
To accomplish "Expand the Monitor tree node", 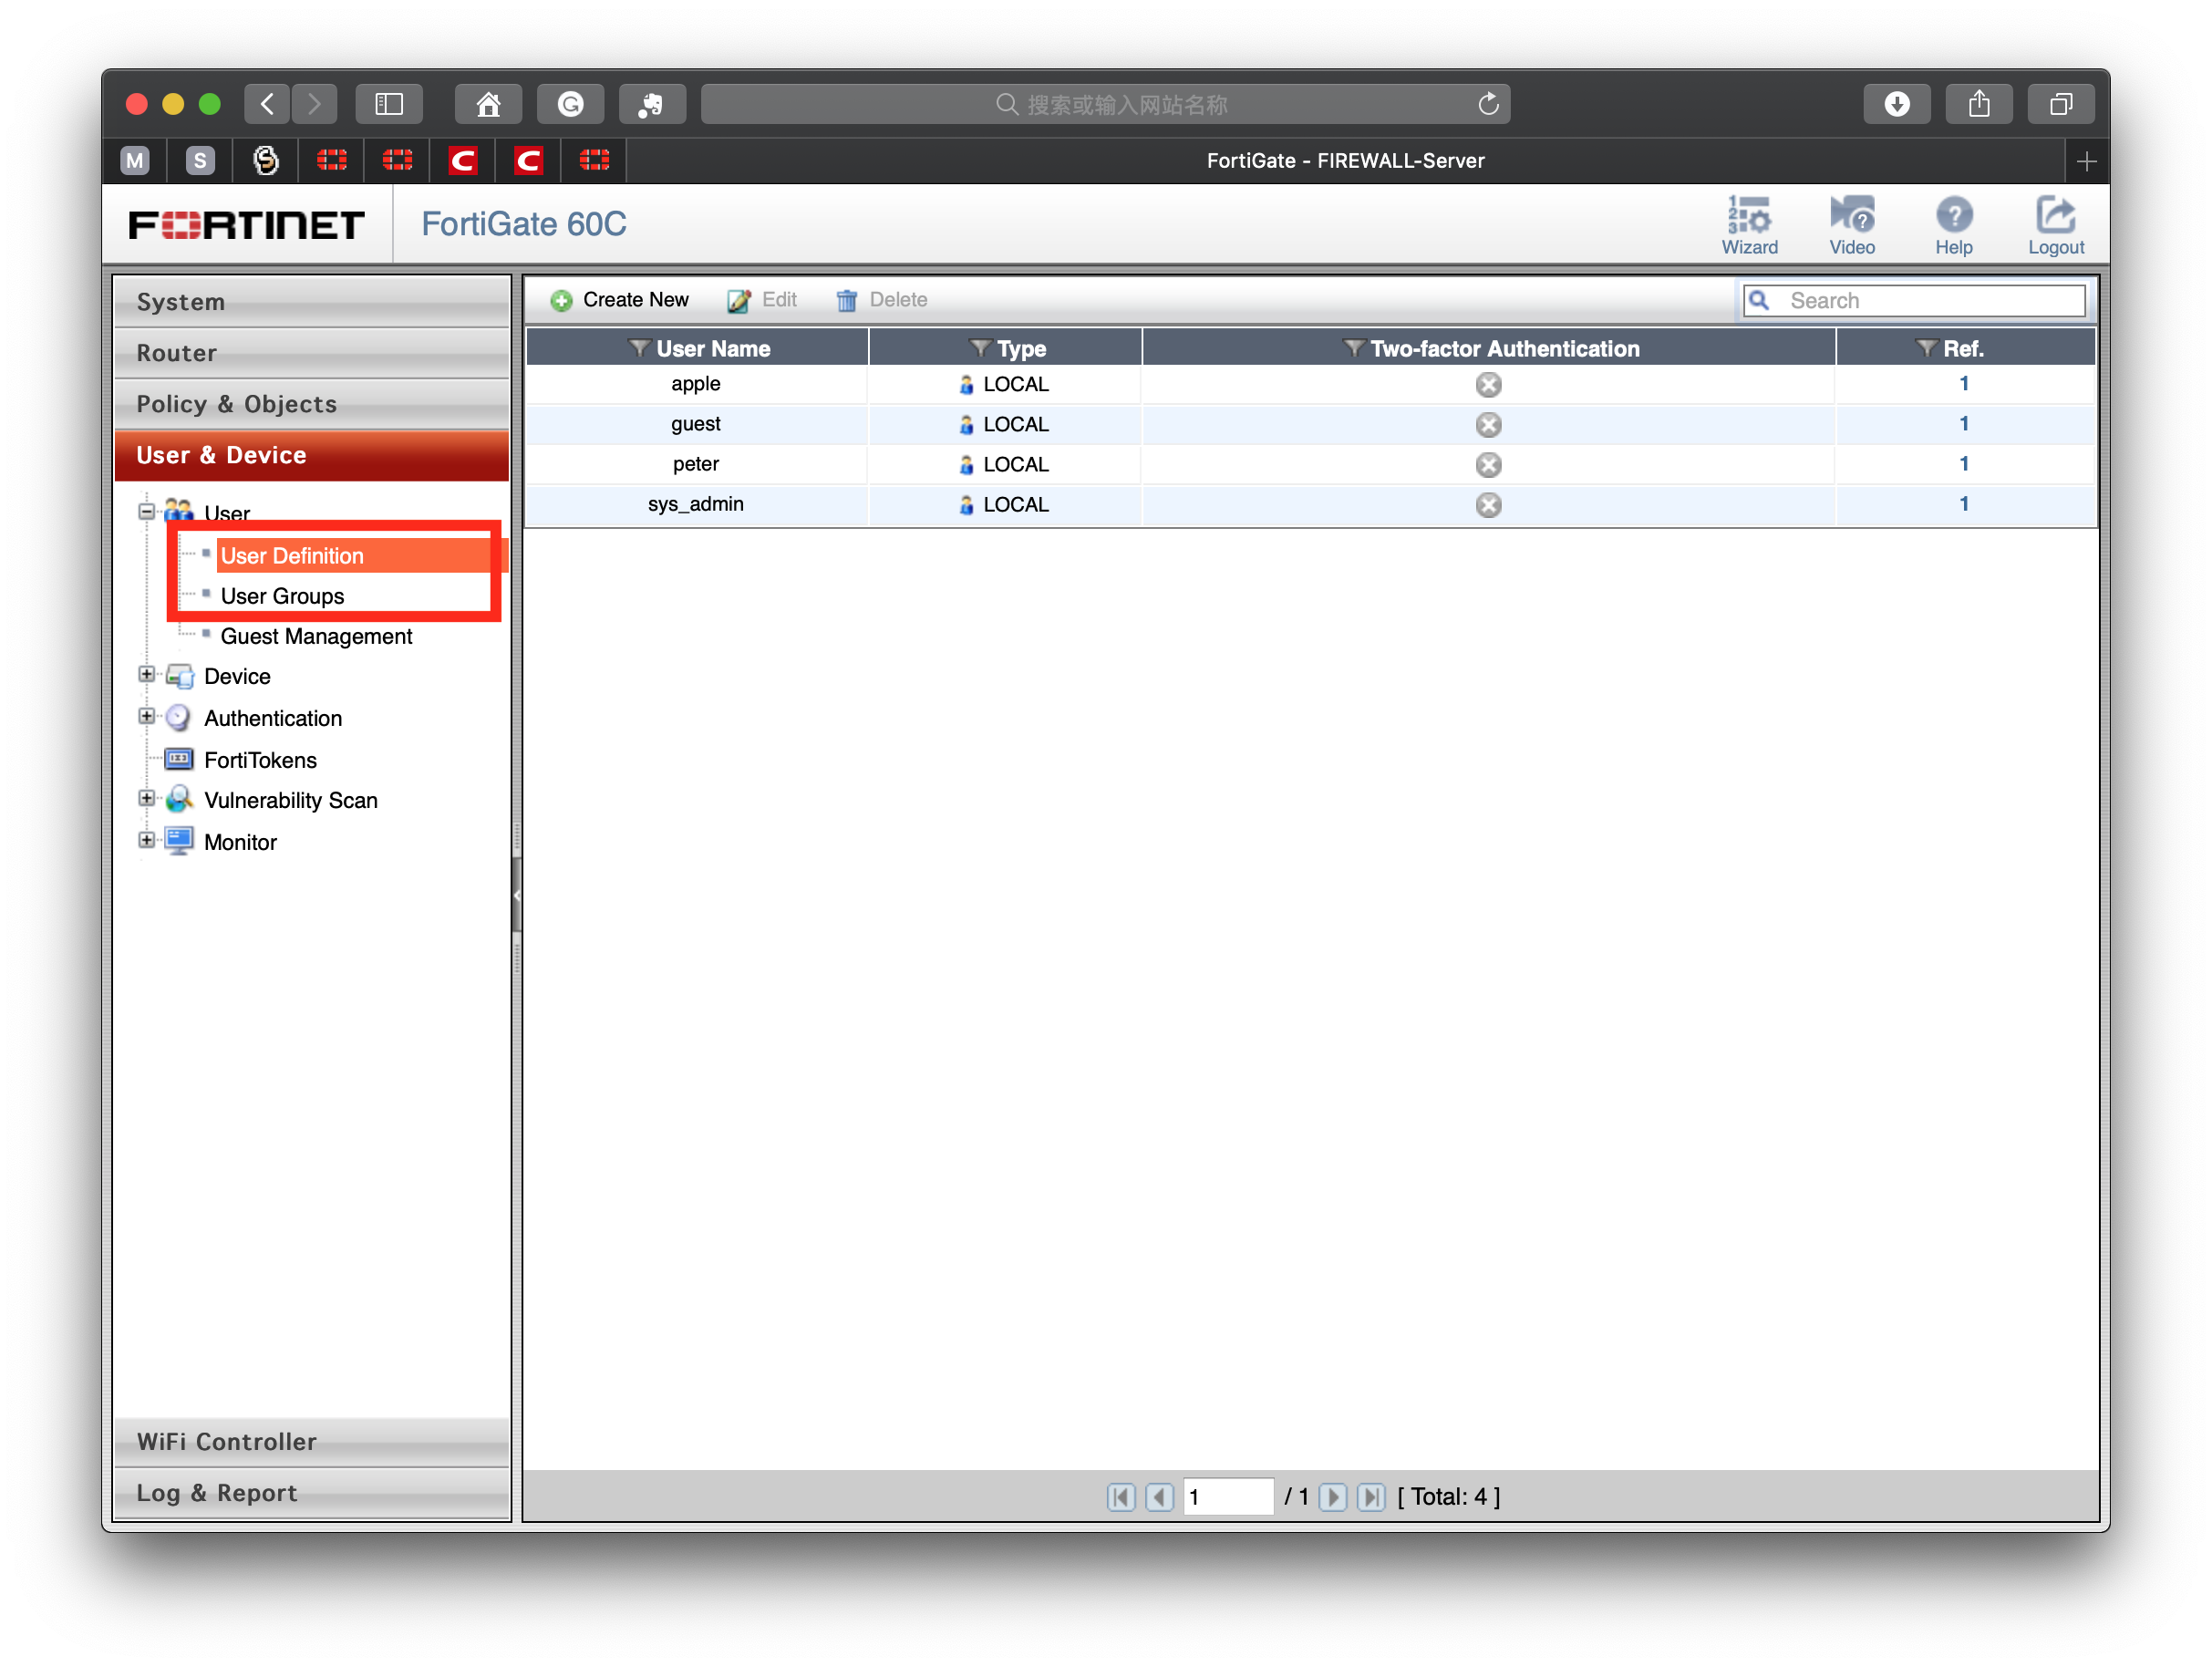I will point(146,840).
